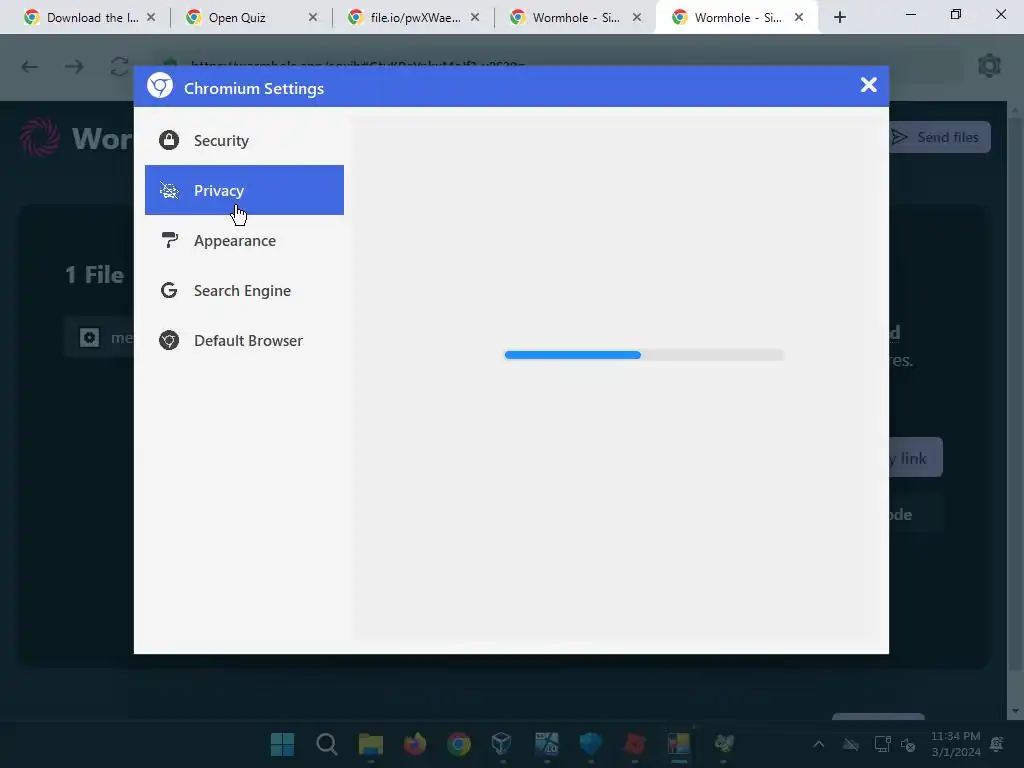1024x768 pixels.
Task: Open the Search Engine settings section
Action: point(244,291)
